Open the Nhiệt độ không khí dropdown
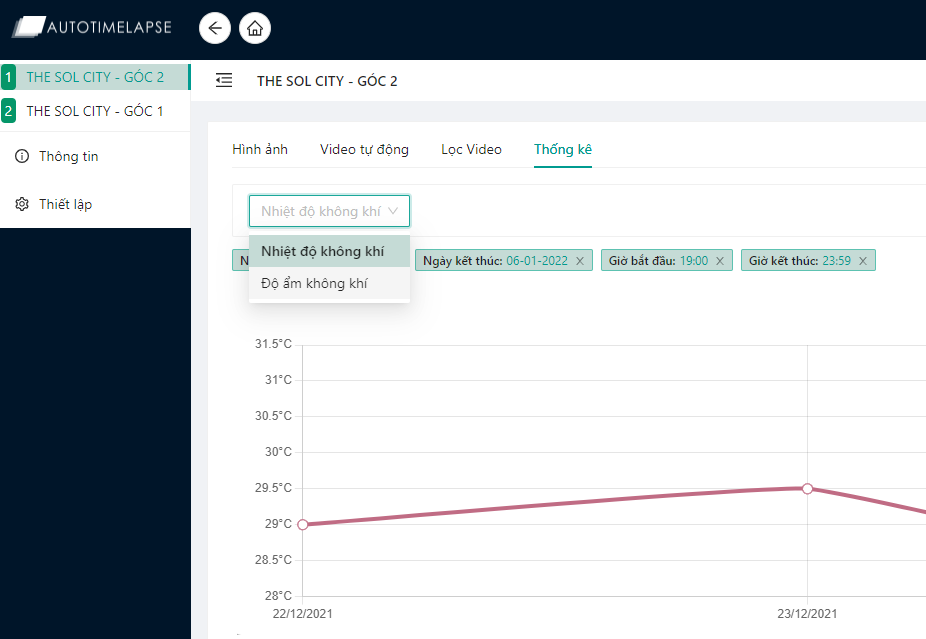Screen dimensions: 926x639 tap(330, 211)
